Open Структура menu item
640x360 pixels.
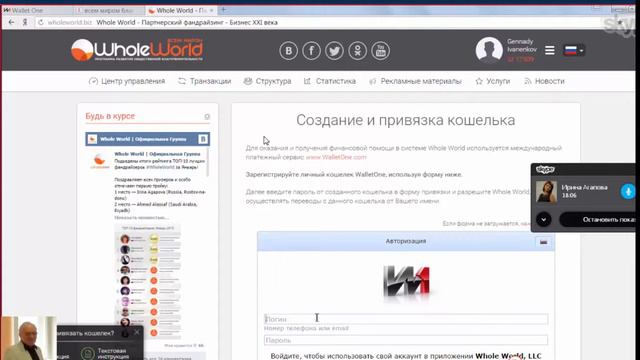point(267,81)
